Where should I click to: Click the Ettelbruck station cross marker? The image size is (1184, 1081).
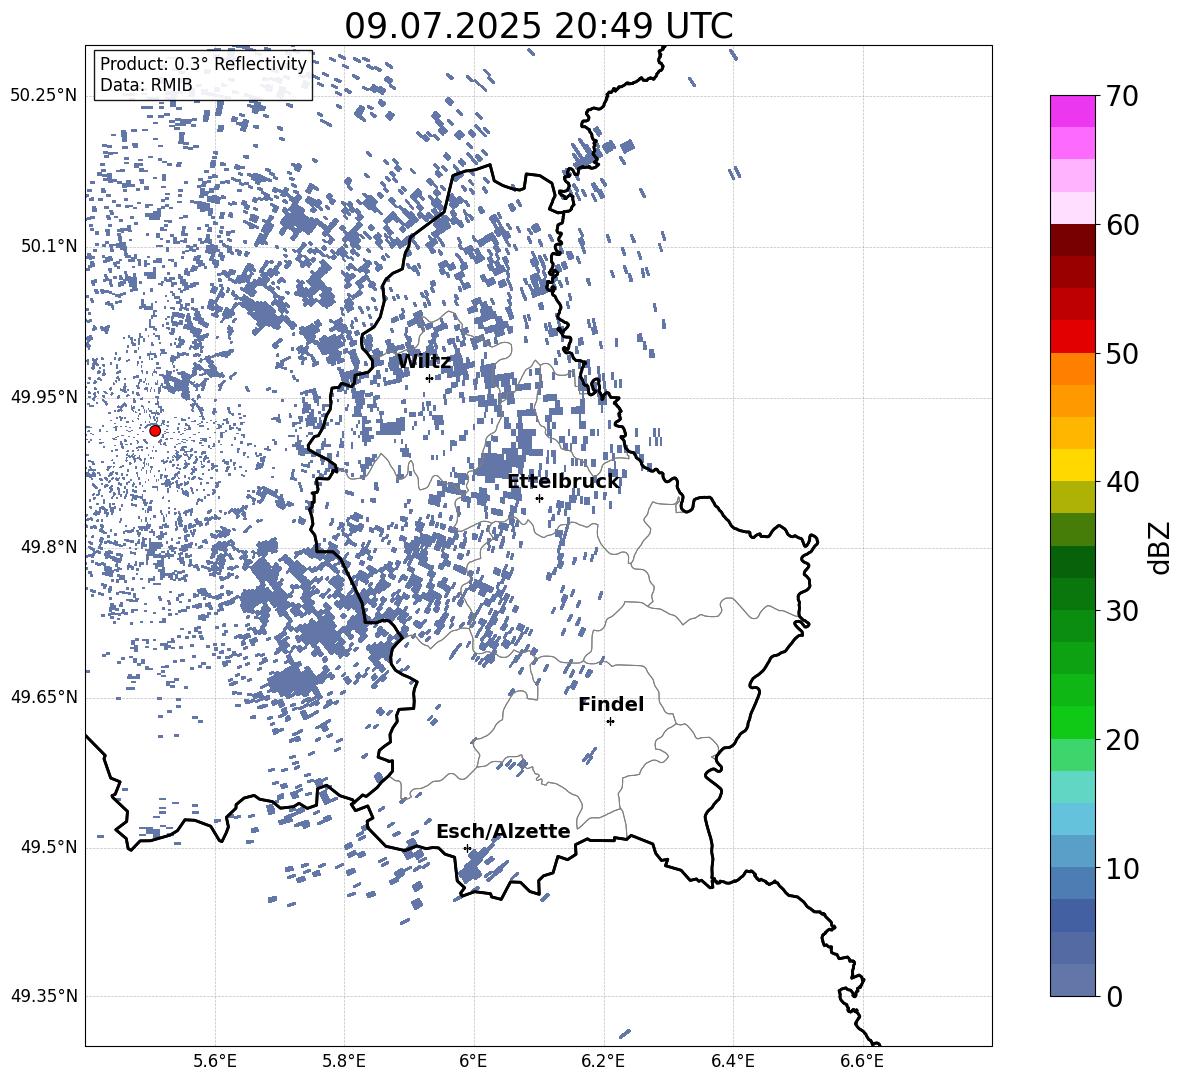point(539,498)
